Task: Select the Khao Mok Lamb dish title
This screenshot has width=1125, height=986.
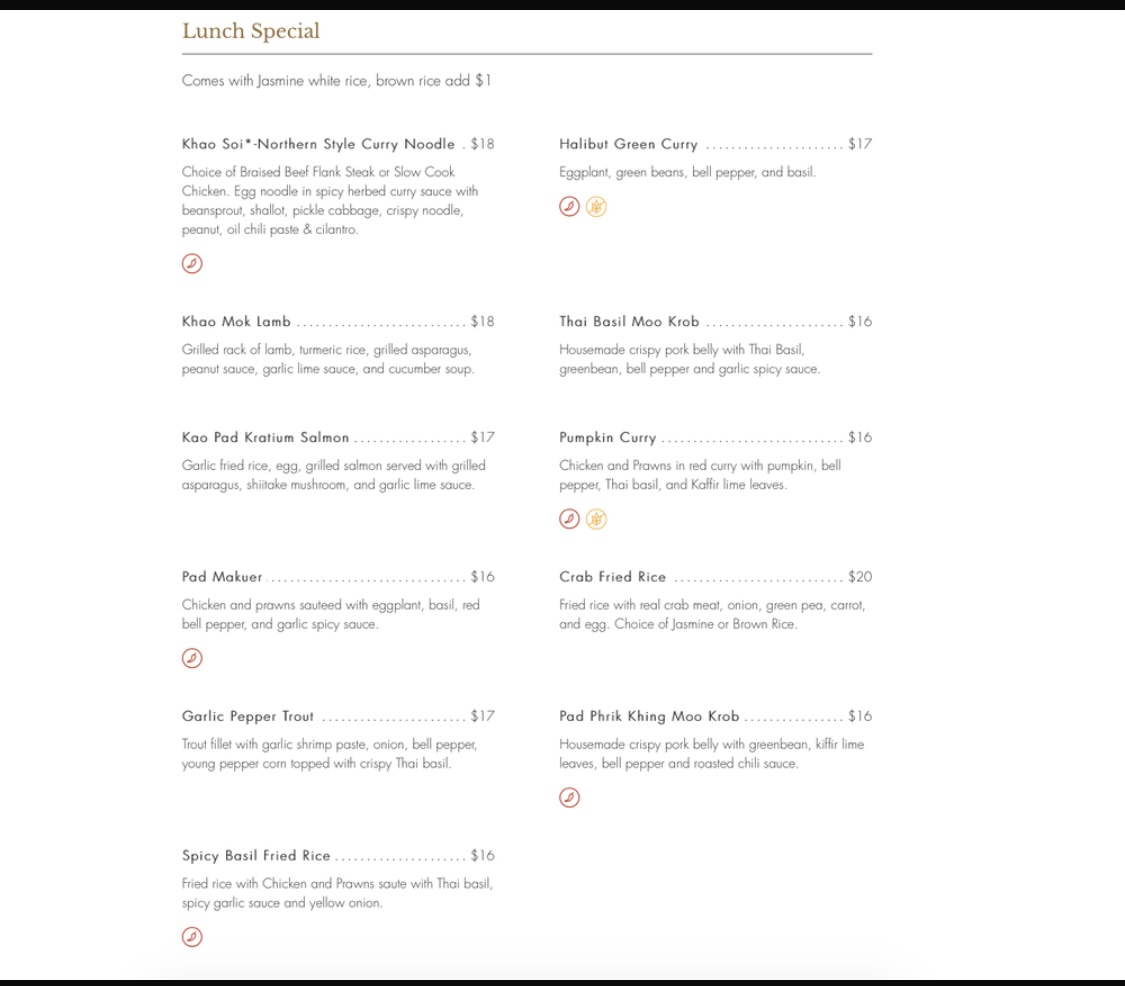Action: (x=237, y=322)
